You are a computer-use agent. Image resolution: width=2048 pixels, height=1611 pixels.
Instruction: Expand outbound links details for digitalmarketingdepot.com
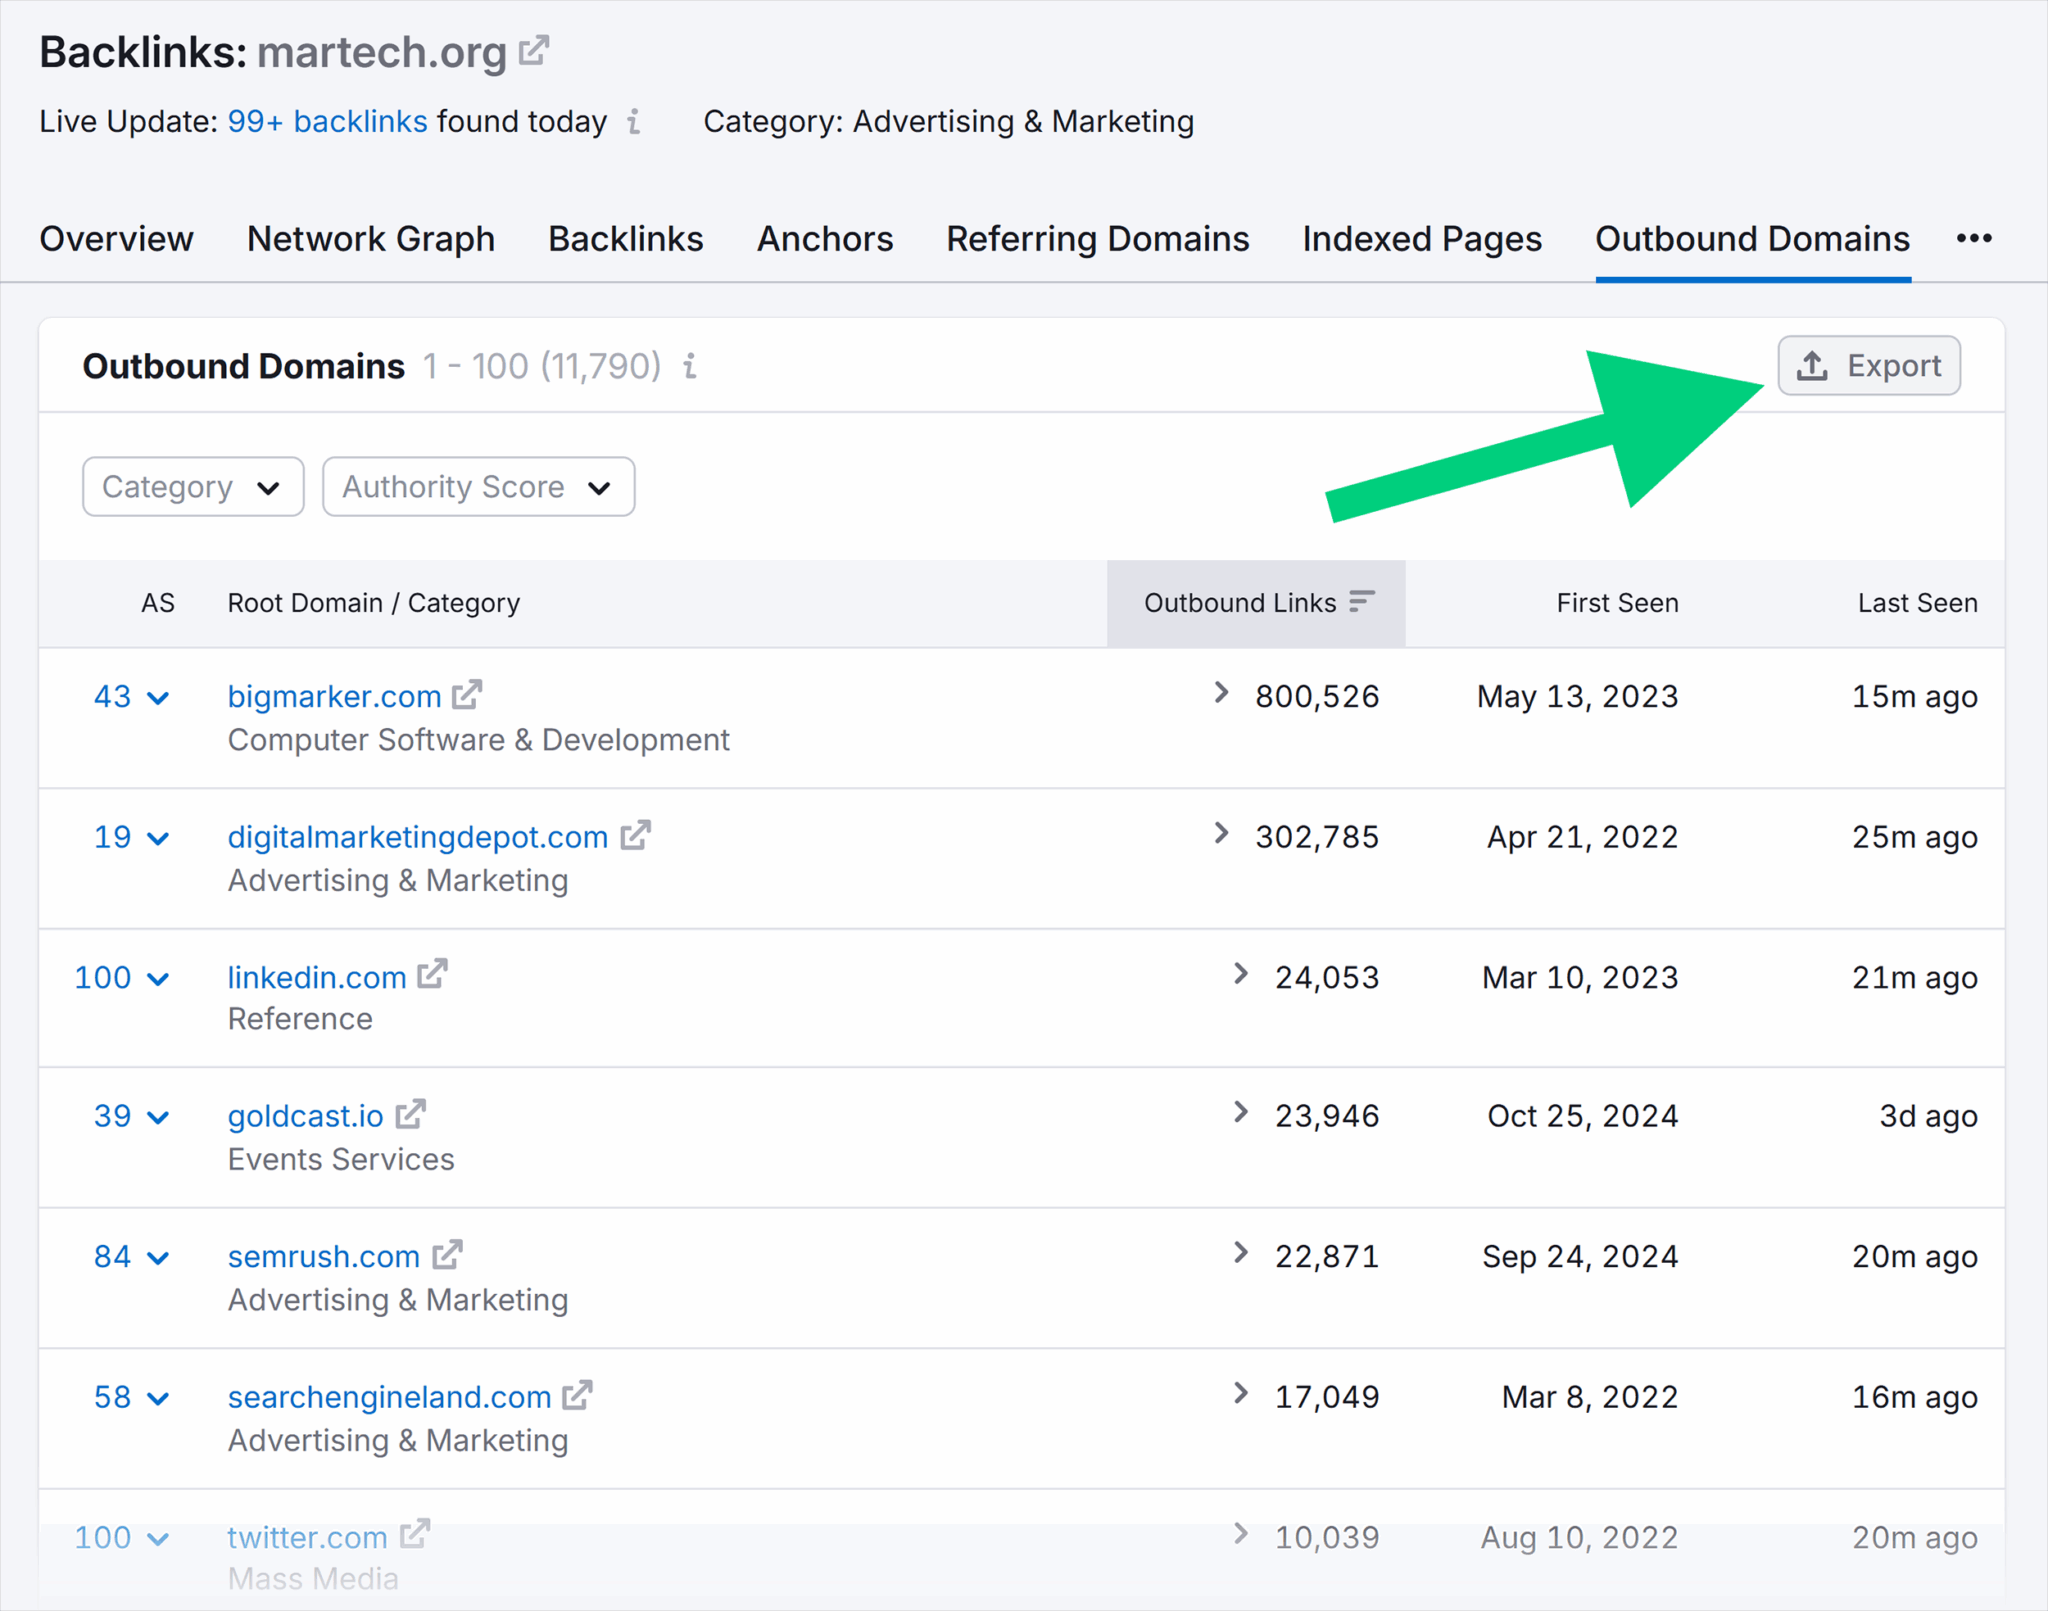click(x=1221, y=835)
